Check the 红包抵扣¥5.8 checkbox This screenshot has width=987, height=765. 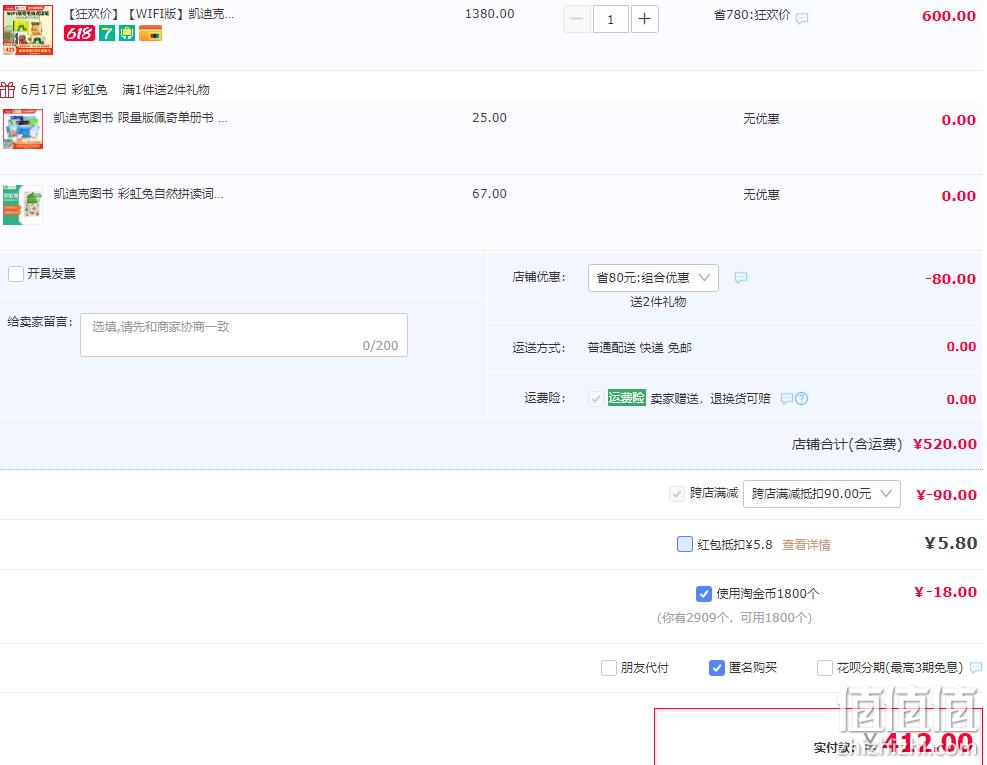(x=685, y=544)
